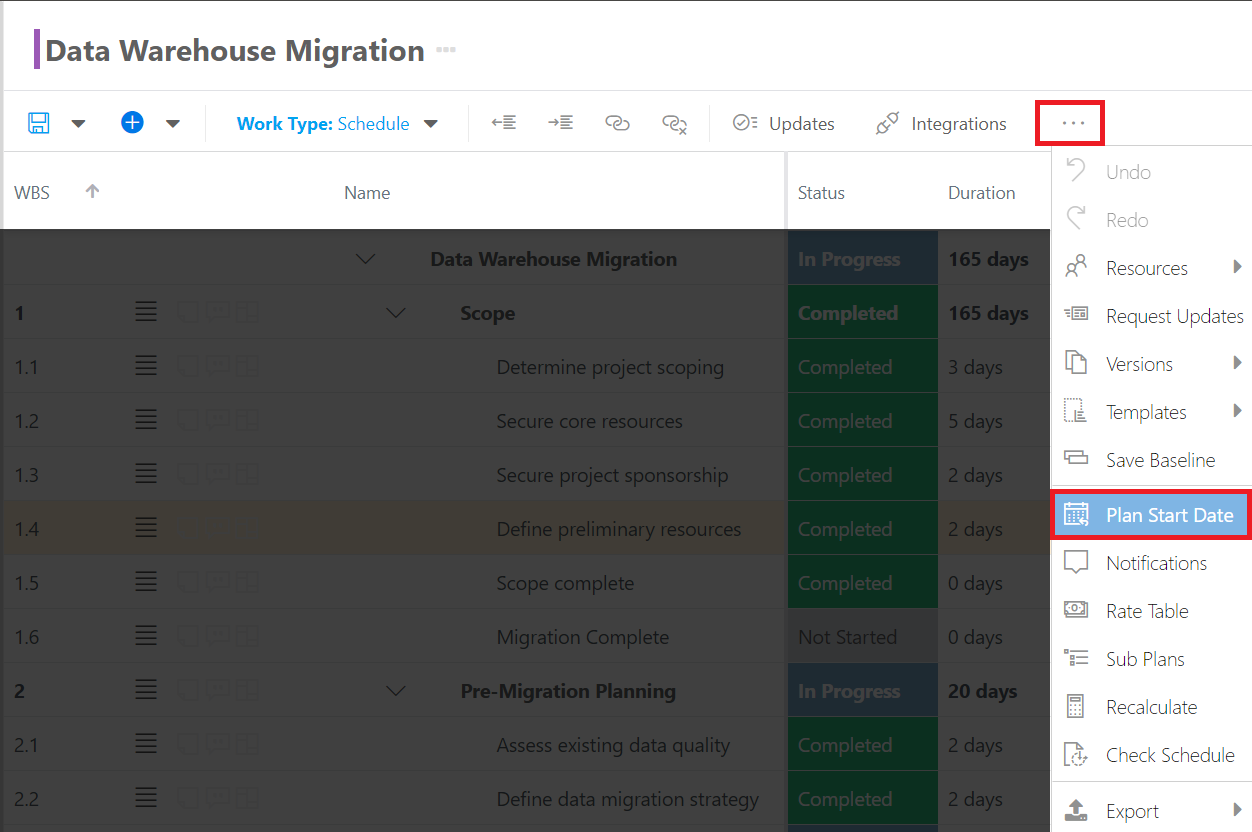Click the ellipsis beside project title
The height and width of the screenshot is (832, 1252).
click(446, 49)
